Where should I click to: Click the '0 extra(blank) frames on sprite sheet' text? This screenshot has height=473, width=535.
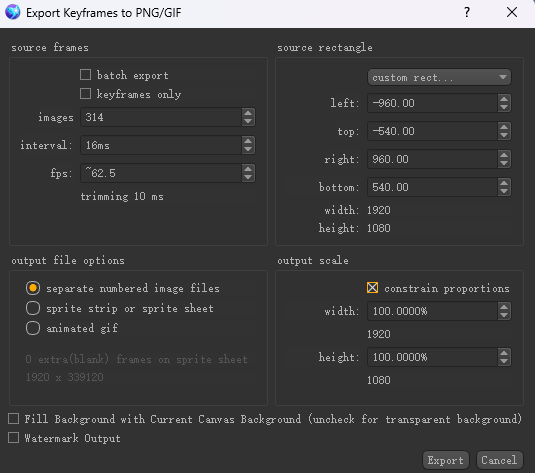point(136,359)
